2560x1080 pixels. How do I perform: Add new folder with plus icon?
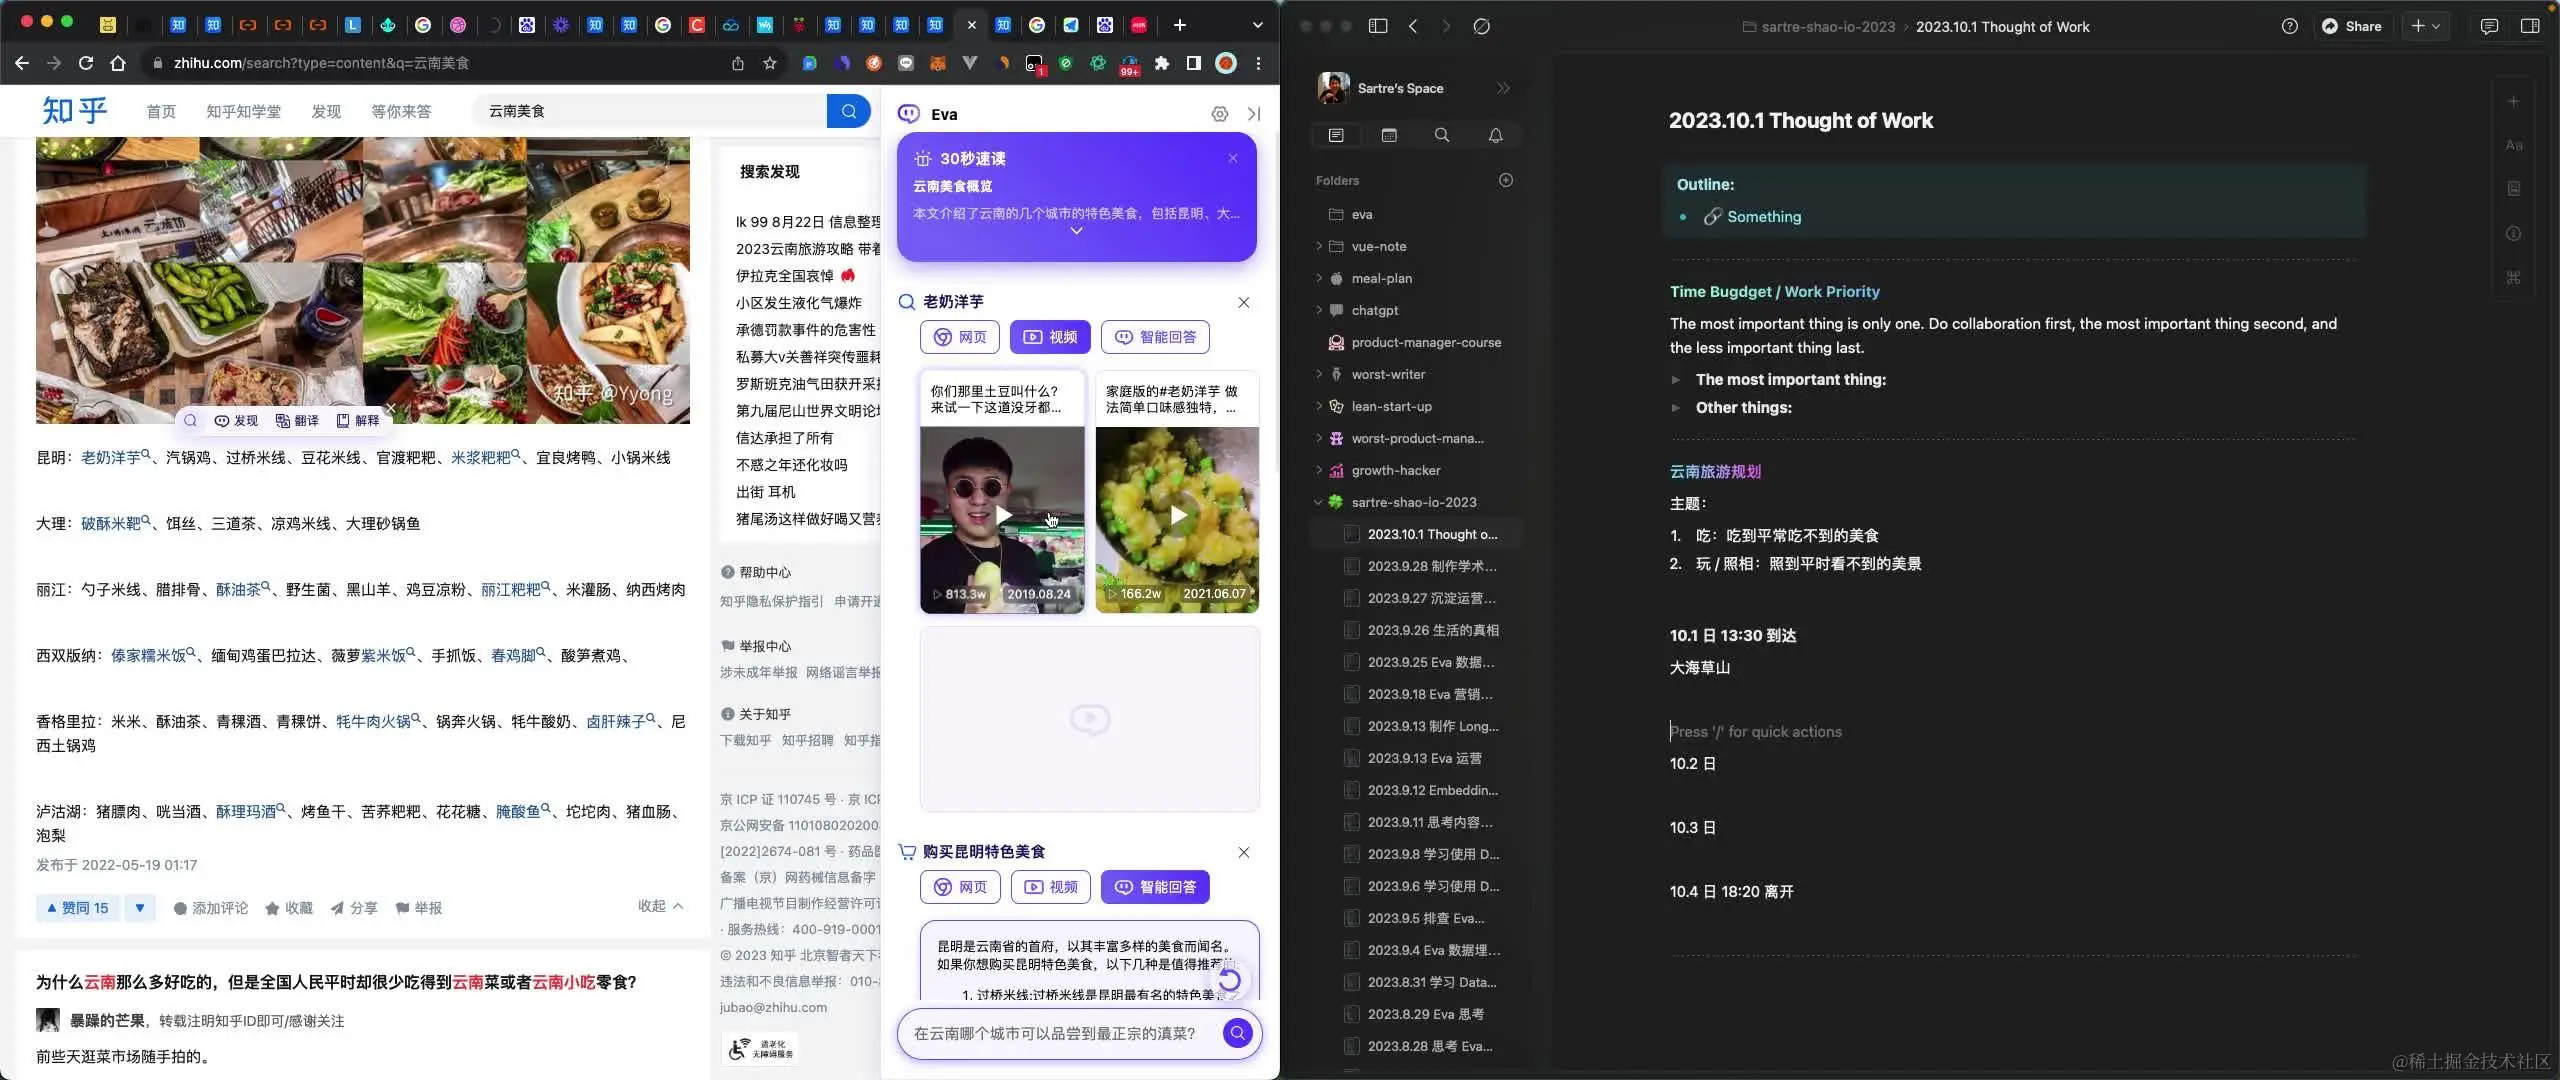[1505, 180]
